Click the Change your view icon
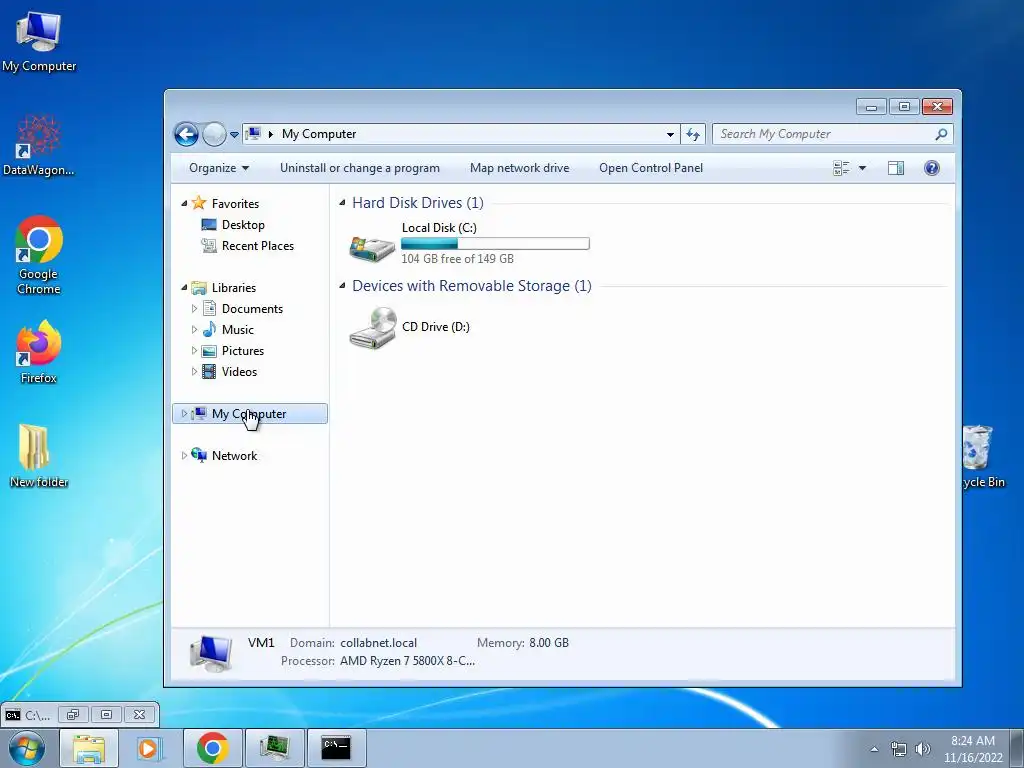1024x768 pixels. [841, 168]
